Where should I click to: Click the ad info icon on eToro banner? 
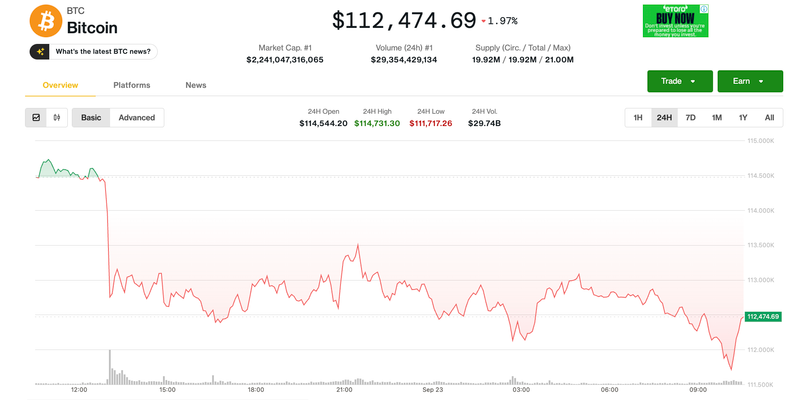click(x=704, y=8)
